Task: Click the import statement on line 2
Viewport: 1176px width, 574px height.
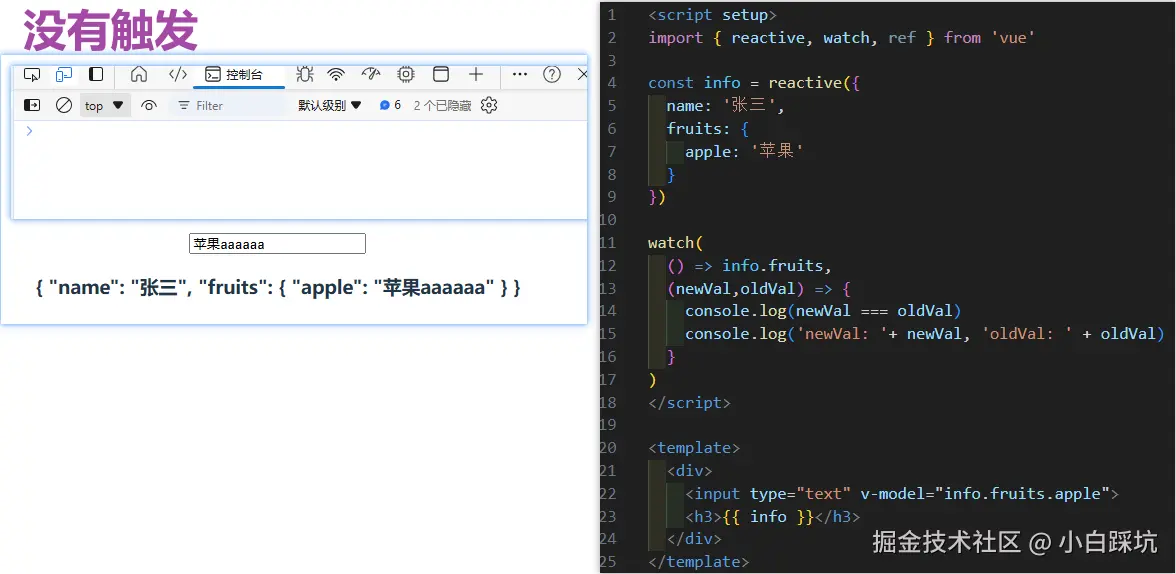Action: 842,38
